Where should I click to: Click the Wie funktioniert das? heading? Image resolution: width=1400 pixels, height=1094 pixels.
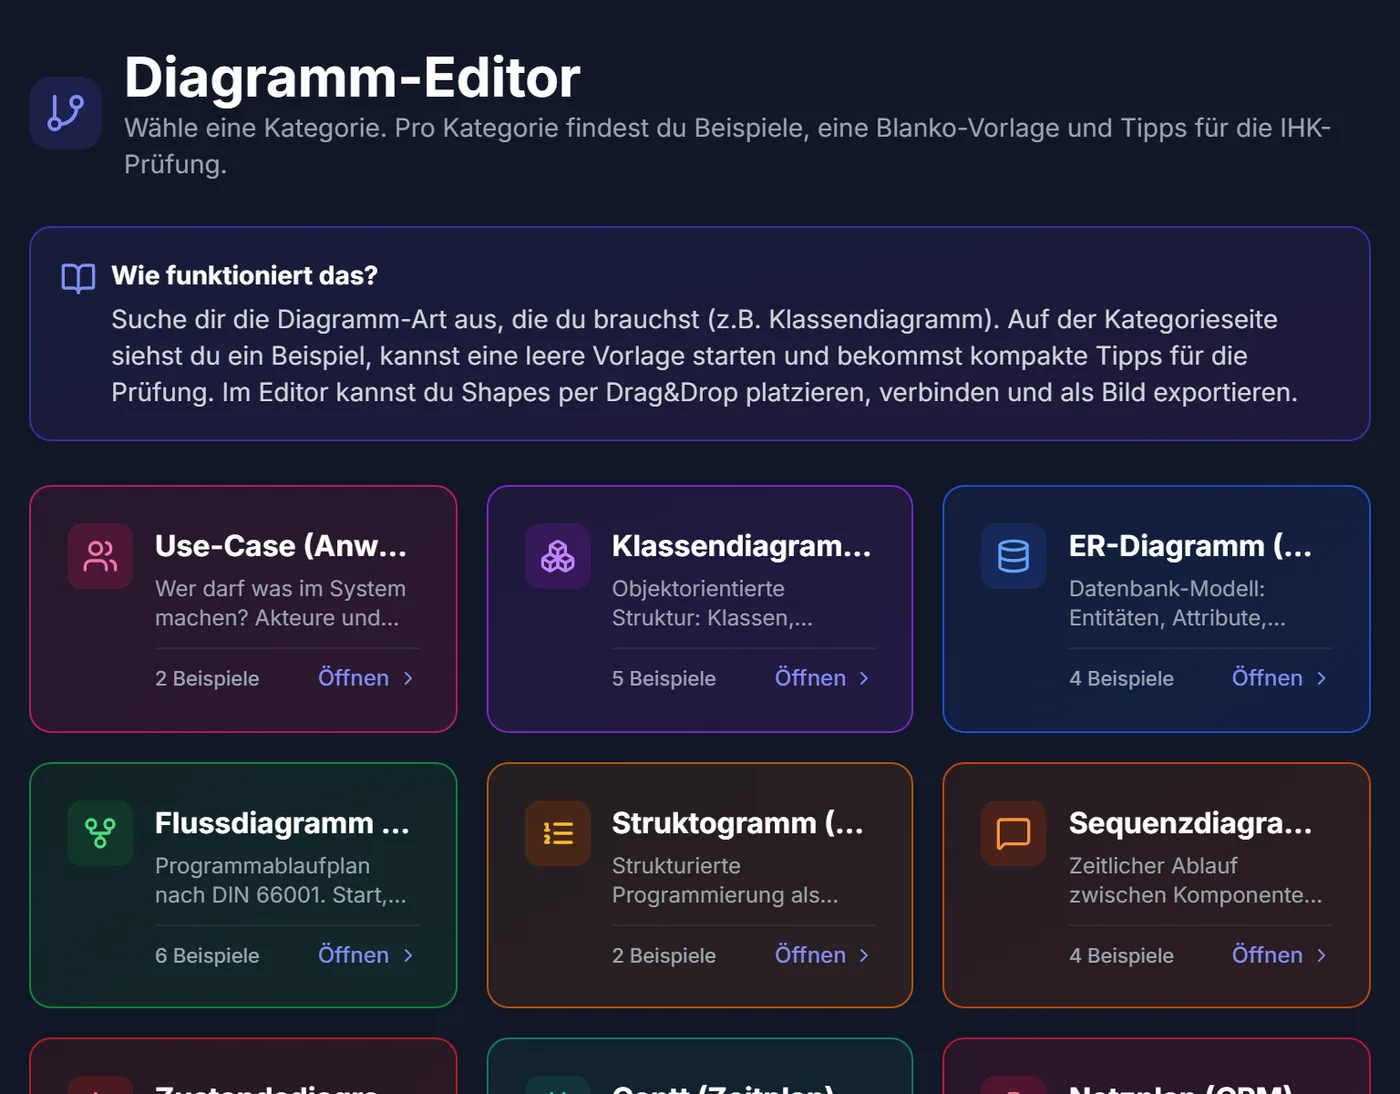pyautogui.click(x=244, y=276)
